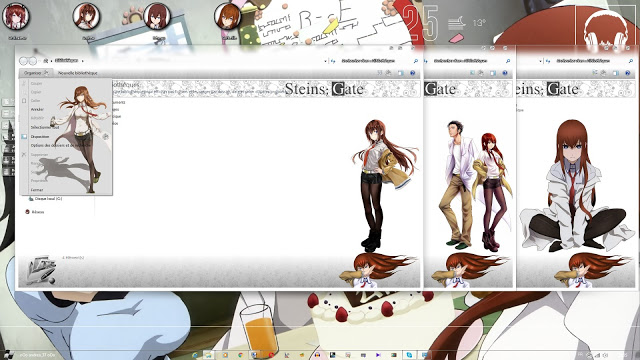Click the search magnifier in the middle Explorer window
640x360 pixels.
coord(508,61)
